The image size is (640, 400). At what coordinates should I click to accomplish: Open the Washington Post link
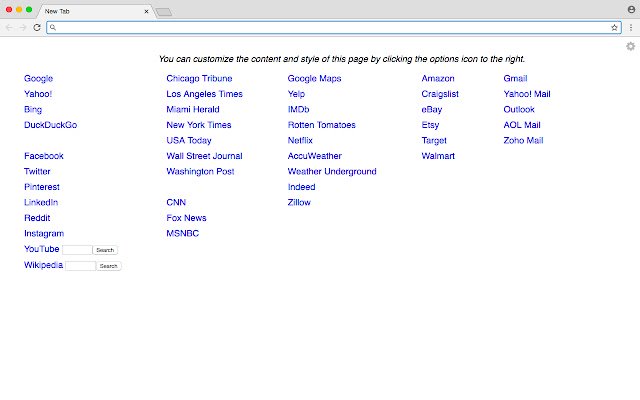(200, 171)
